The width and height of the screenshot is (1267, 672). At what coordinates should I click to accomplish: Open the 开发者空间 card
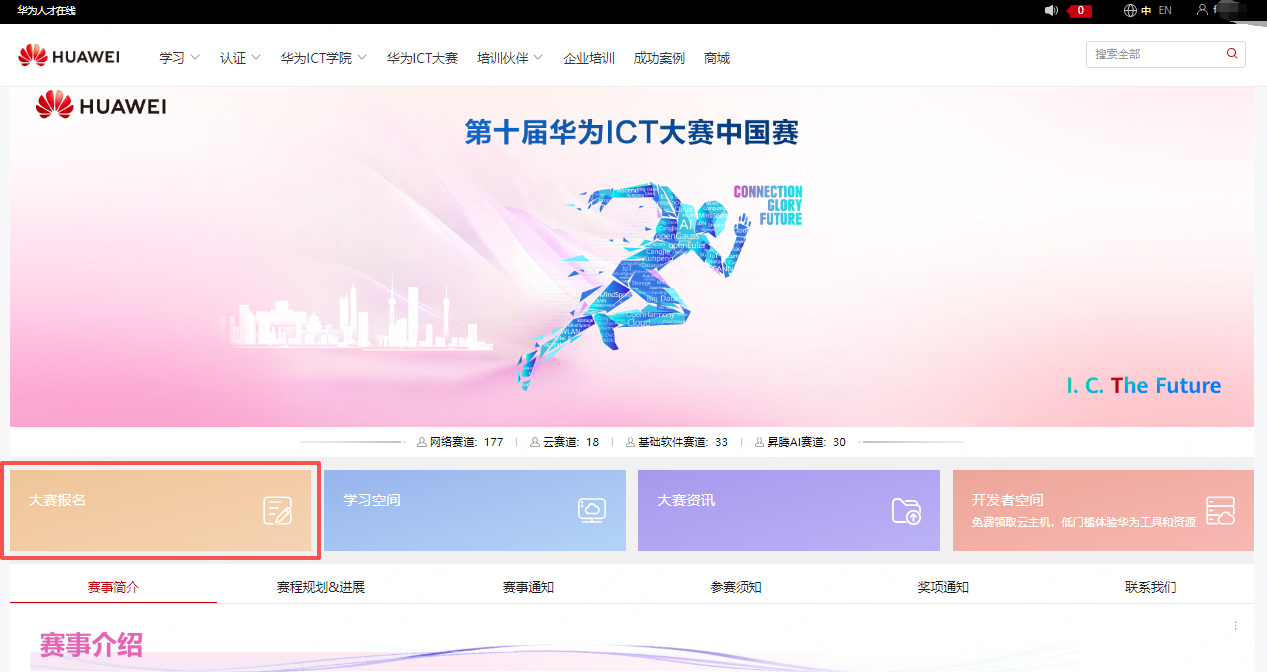[x=1102, y=510]
